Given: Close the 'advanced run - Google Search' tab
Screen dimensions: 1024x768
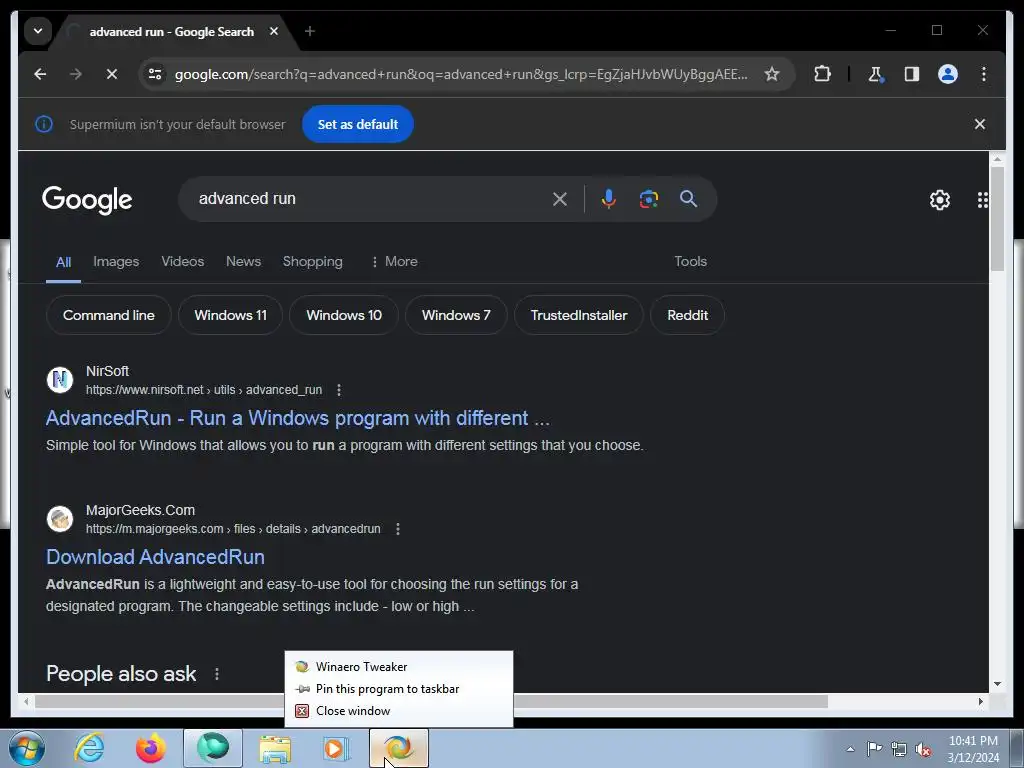Looking at the screenshot, I should pos(274,31).
